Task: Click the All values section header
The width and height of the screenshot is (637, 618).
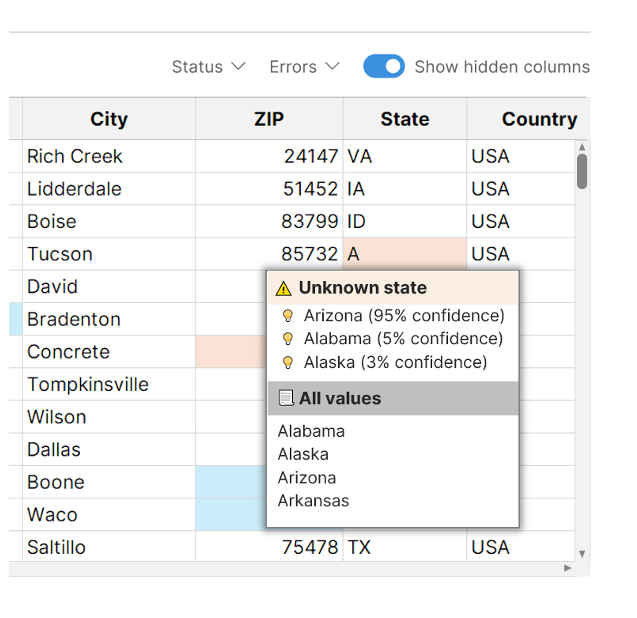Action: pos(393,398)
